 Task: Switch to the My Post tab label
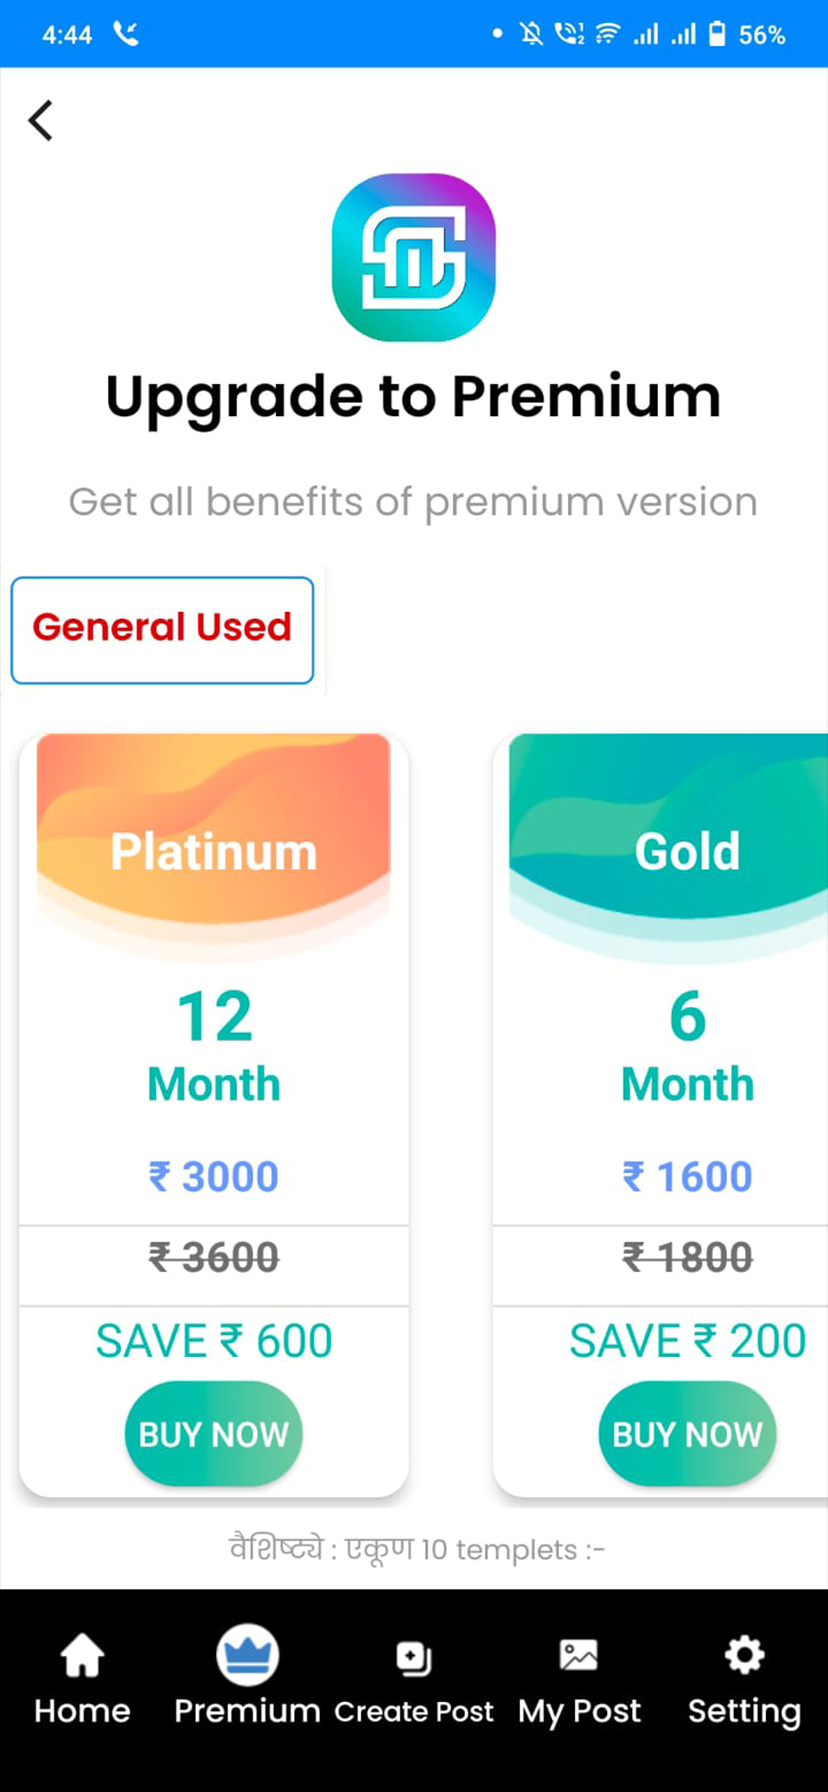pyautogui.click(x=579, y=1711)
